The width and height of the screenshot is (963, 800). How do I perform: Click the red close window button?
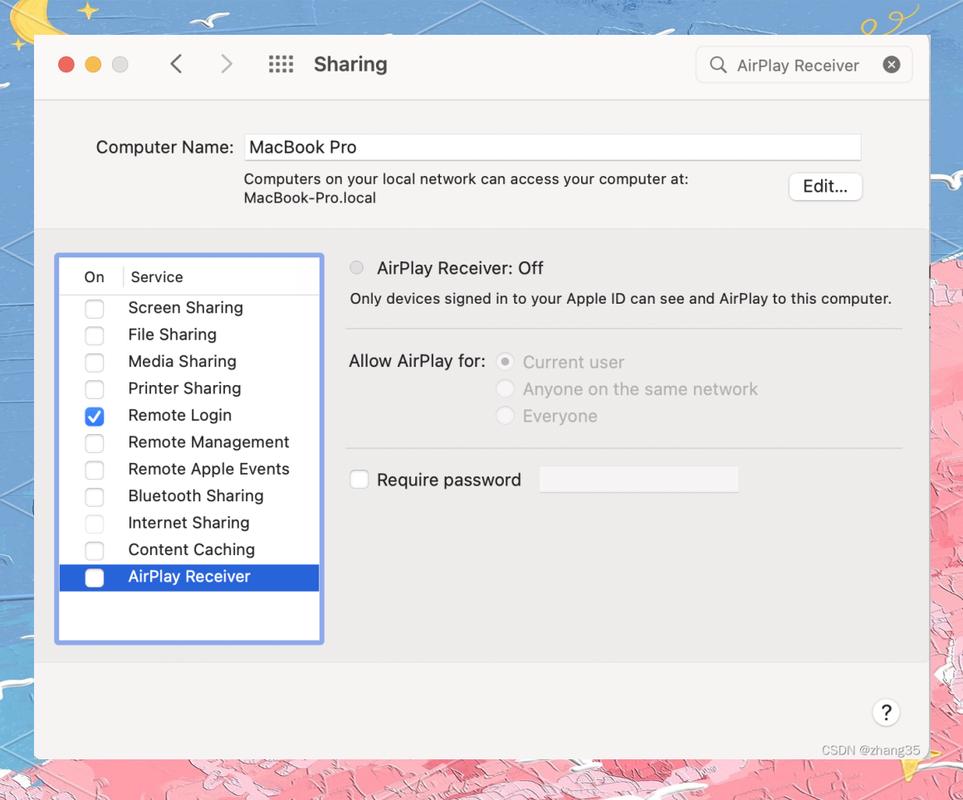(66, 64)
